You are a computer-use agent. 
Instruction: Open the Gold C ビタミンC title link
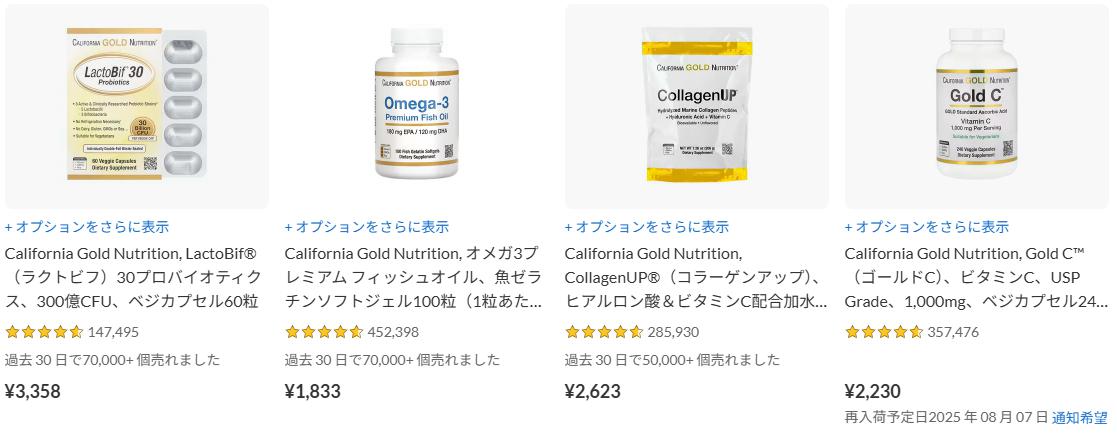pos(976,277)
